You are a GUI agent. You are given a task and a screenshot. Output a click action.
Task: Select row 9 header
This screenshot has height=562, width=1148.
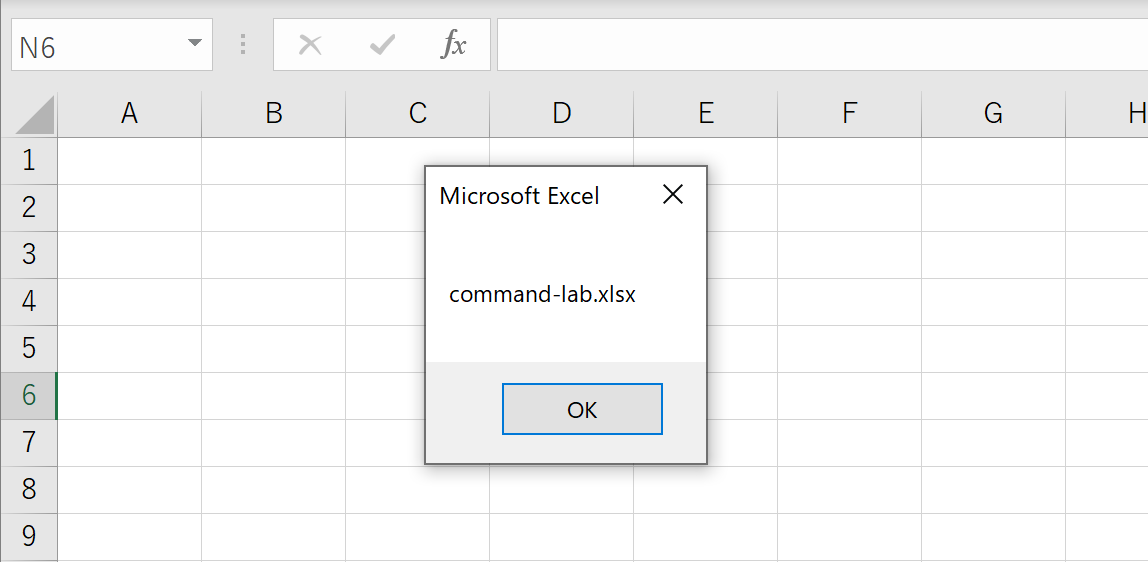click(29, 536)
